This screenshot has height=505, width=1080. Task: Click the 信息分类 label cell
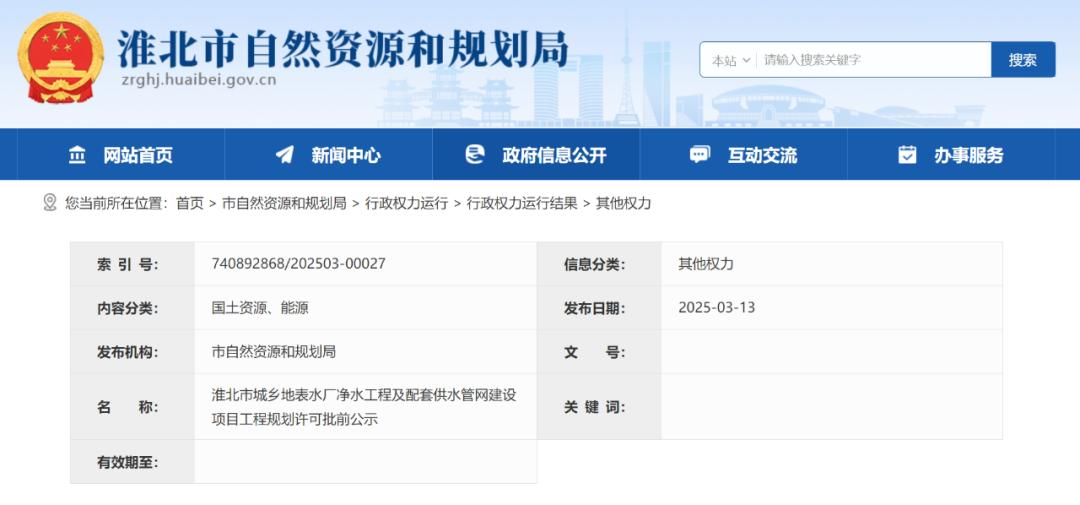point(599,264)
